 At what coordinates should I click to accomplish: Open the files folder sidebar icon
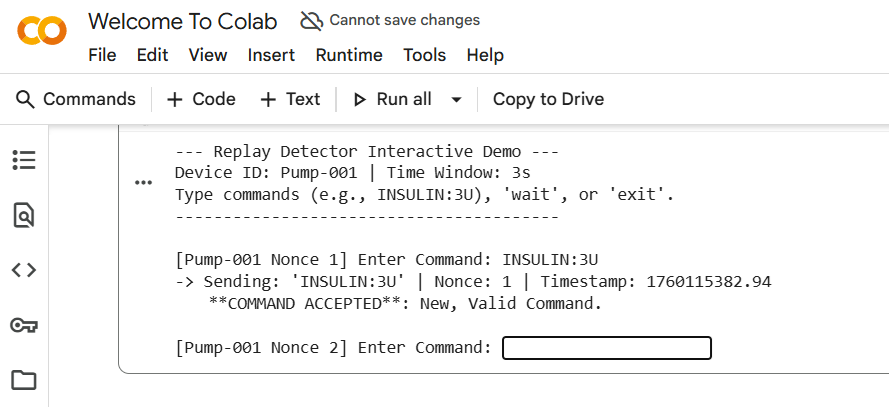pyautogui.click(x=23, y=380)
